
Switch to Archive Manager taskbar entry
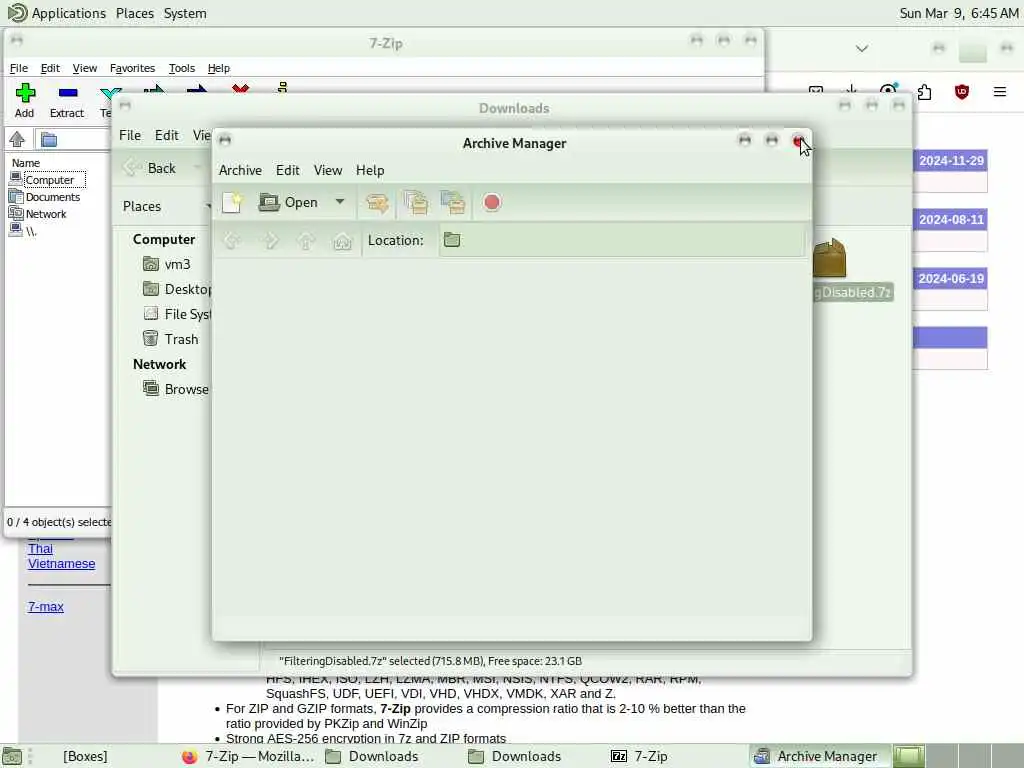pyautogui.click(x=818, y=756)
